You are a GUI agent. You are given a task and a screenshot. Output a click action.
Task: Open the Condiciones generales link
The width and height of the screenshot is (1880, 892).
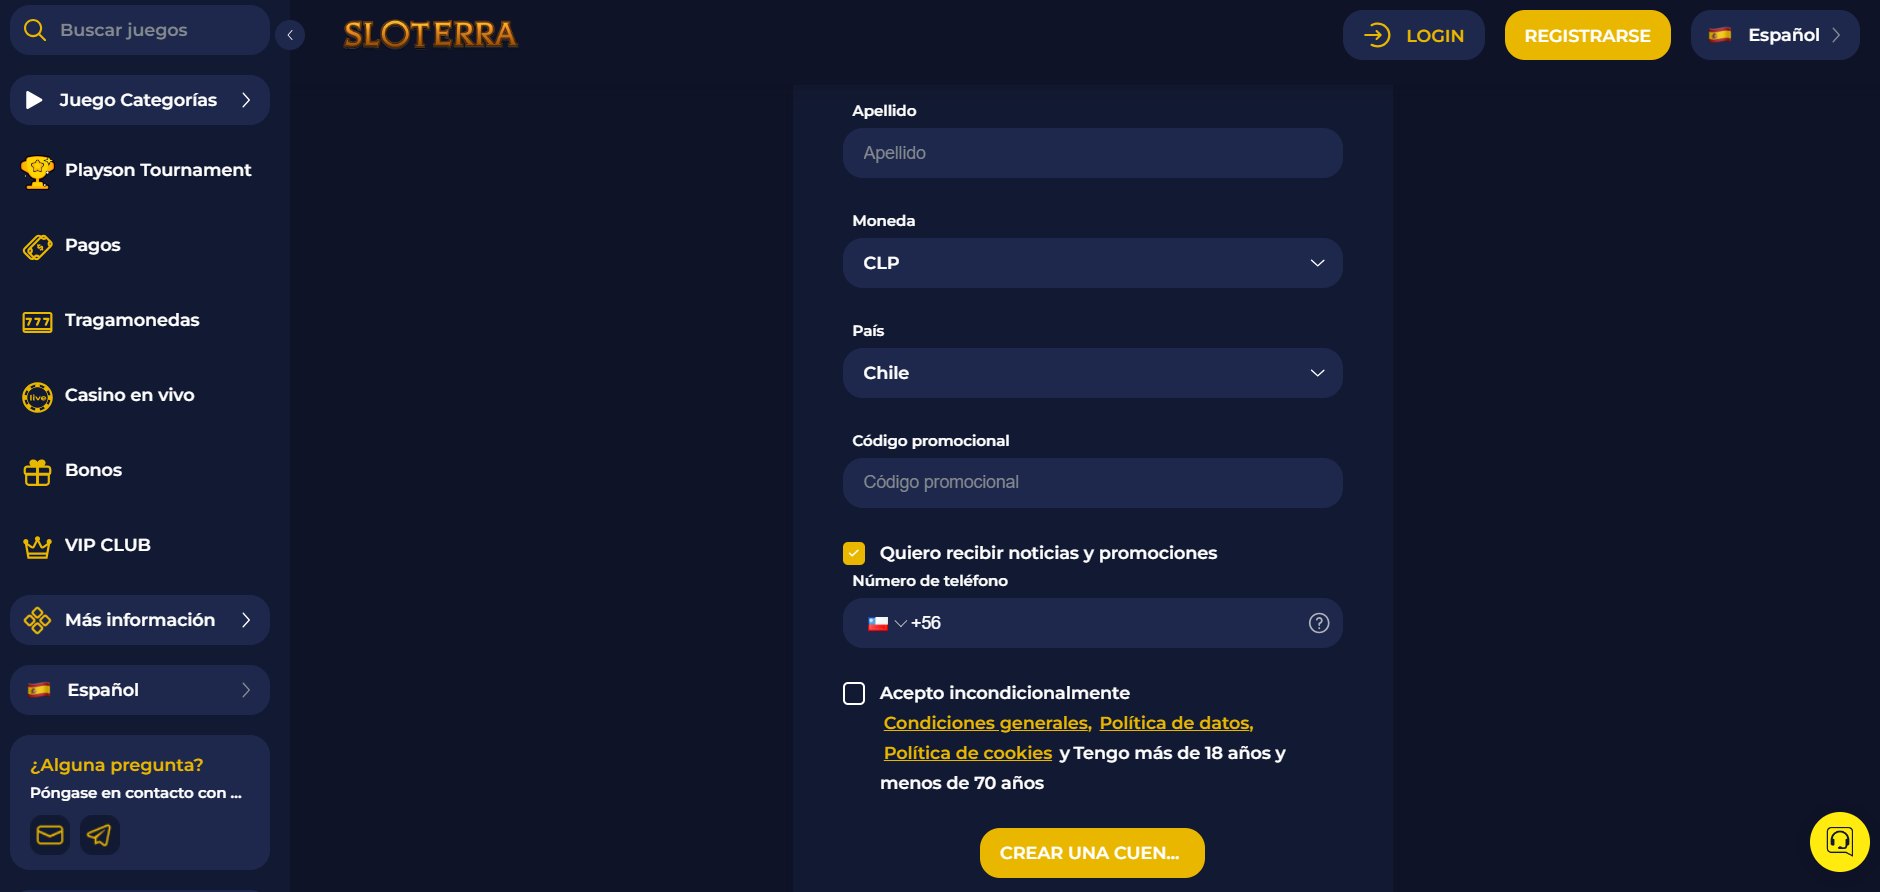click(986, 723)
